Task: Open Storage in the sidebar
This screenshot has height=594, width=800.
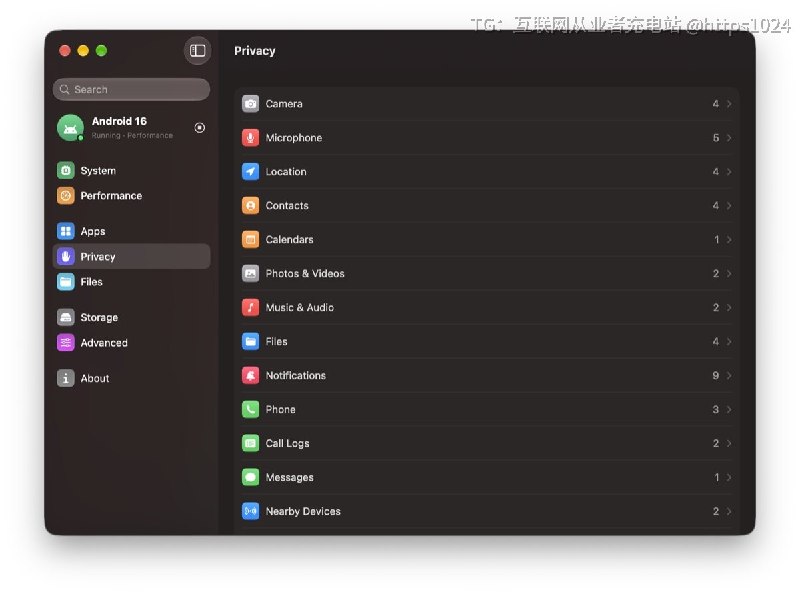Action: click(x=132, y=317)
